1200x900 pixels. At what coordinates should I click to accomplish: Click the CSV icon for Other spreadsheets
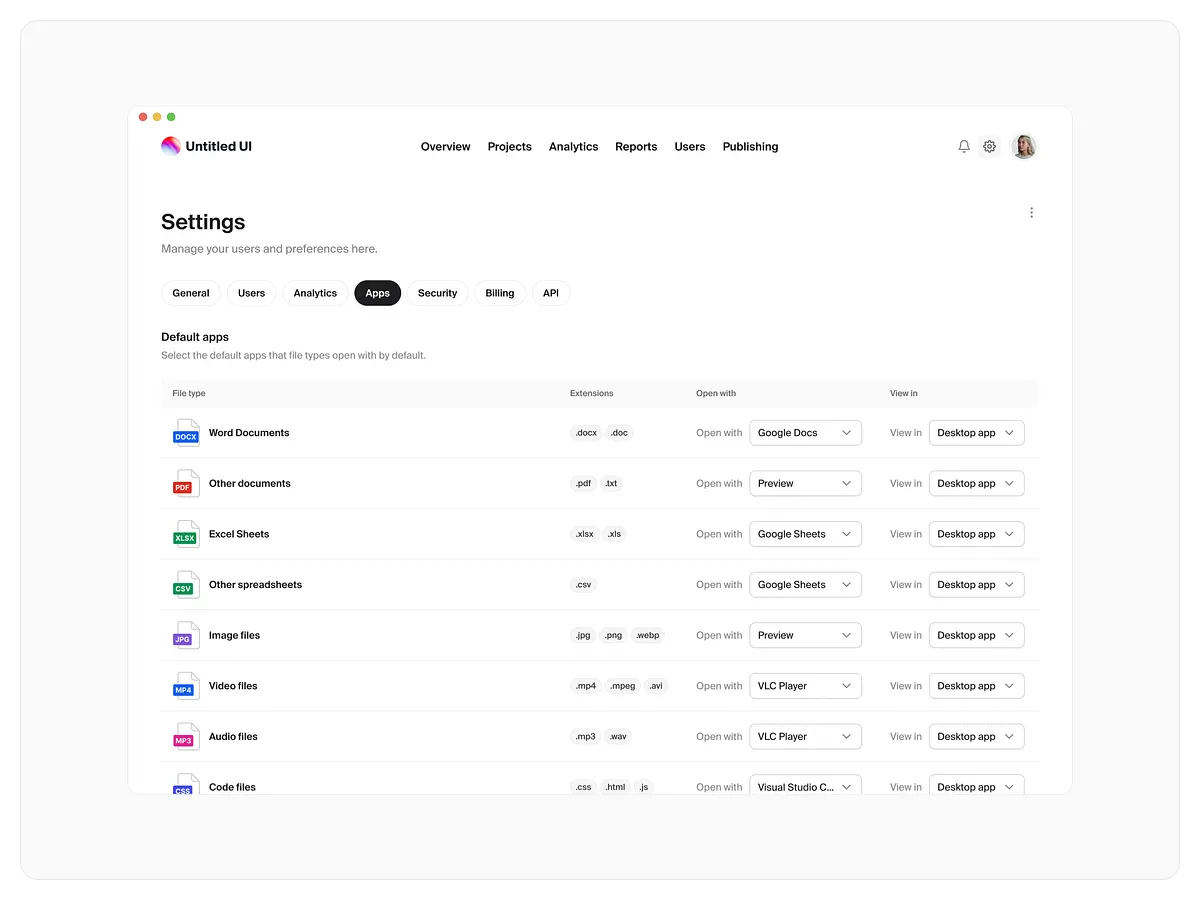coord(185,584)
